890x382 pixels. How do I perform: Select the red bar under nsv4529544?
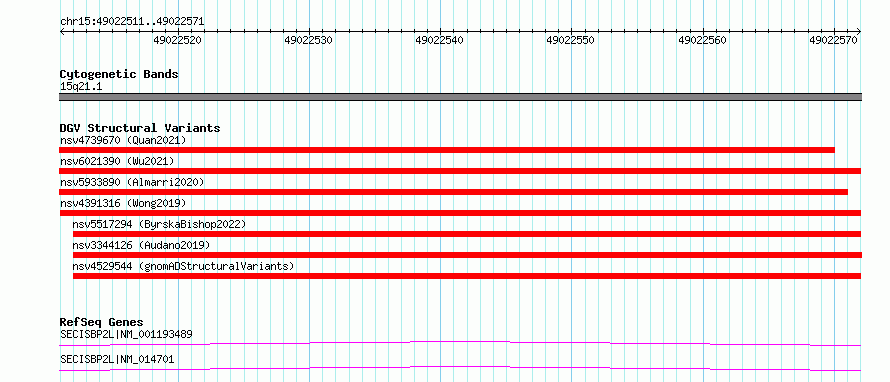coord(467,276)
